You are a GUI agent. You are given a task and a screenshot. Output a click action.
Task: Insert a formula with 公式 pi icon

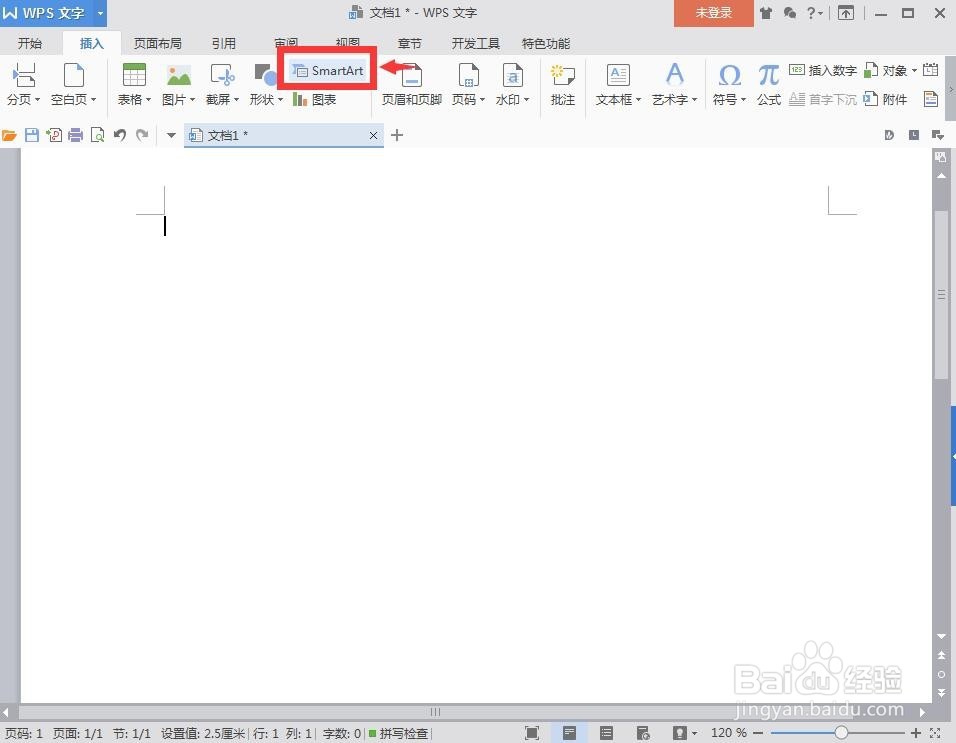[769, 76]
